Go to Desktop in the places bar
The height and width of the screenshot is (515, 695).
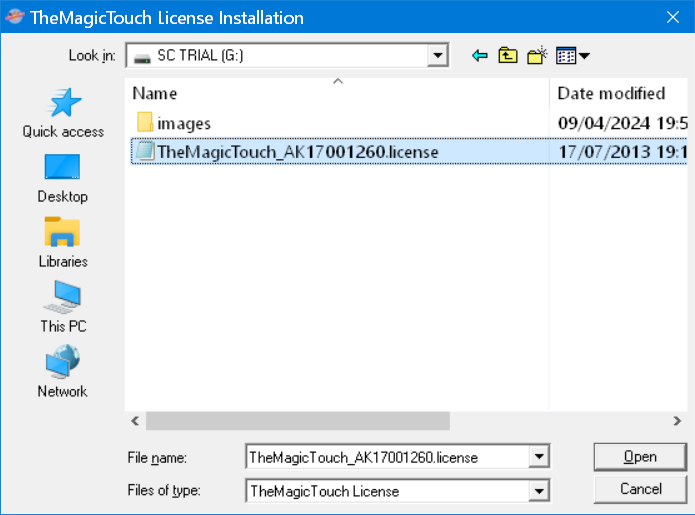[62, 178]
